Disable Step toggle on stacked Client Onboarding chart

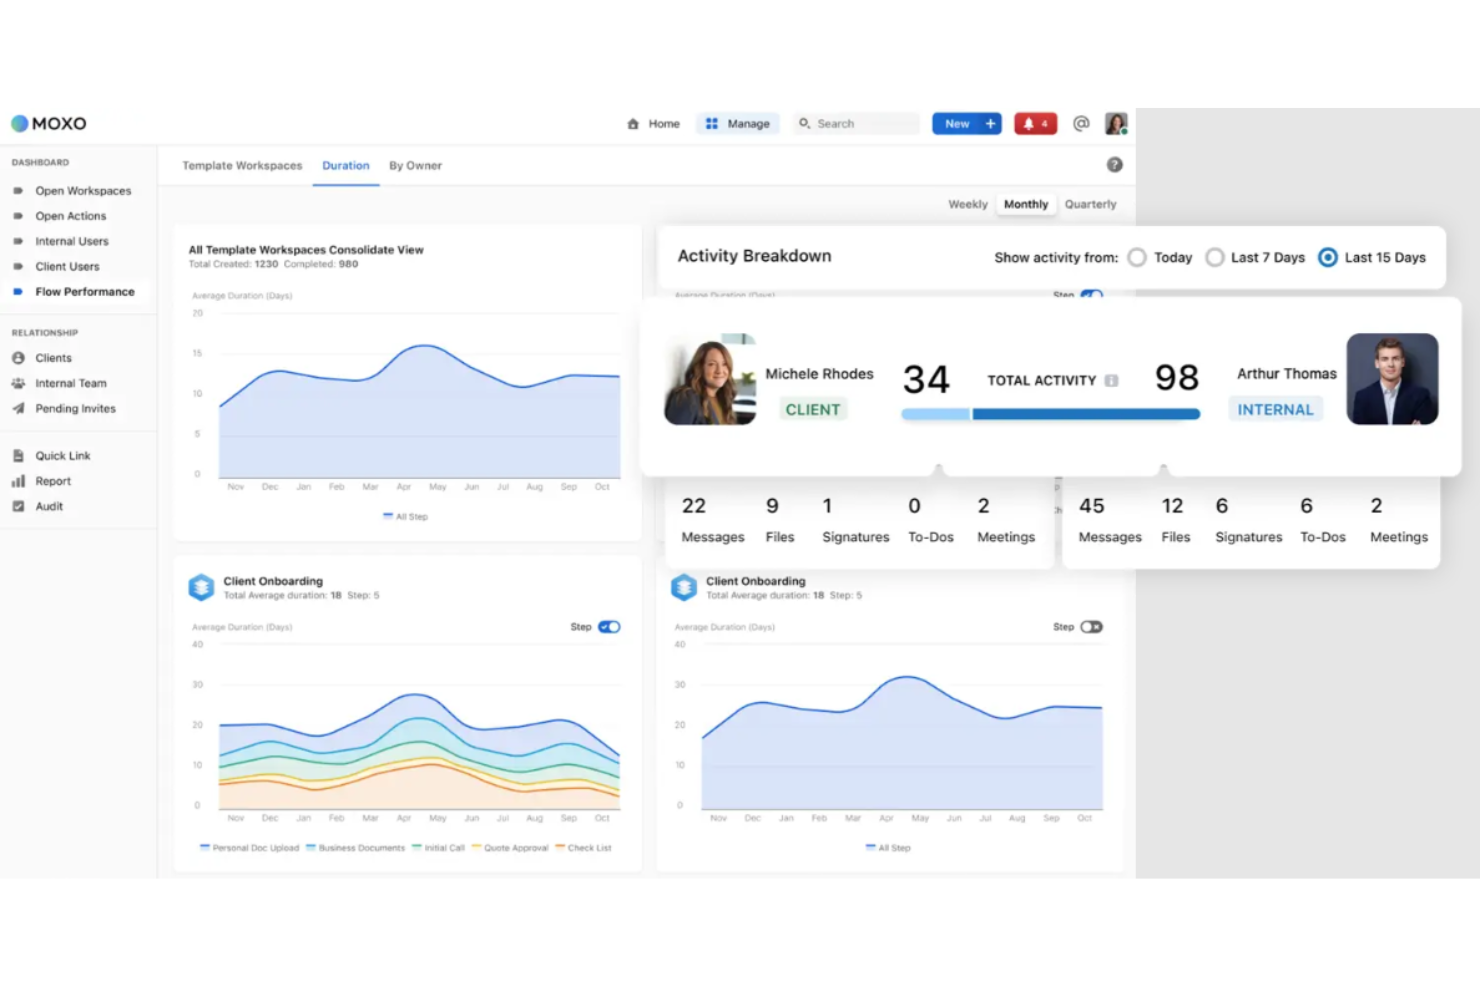click(609, 627)
